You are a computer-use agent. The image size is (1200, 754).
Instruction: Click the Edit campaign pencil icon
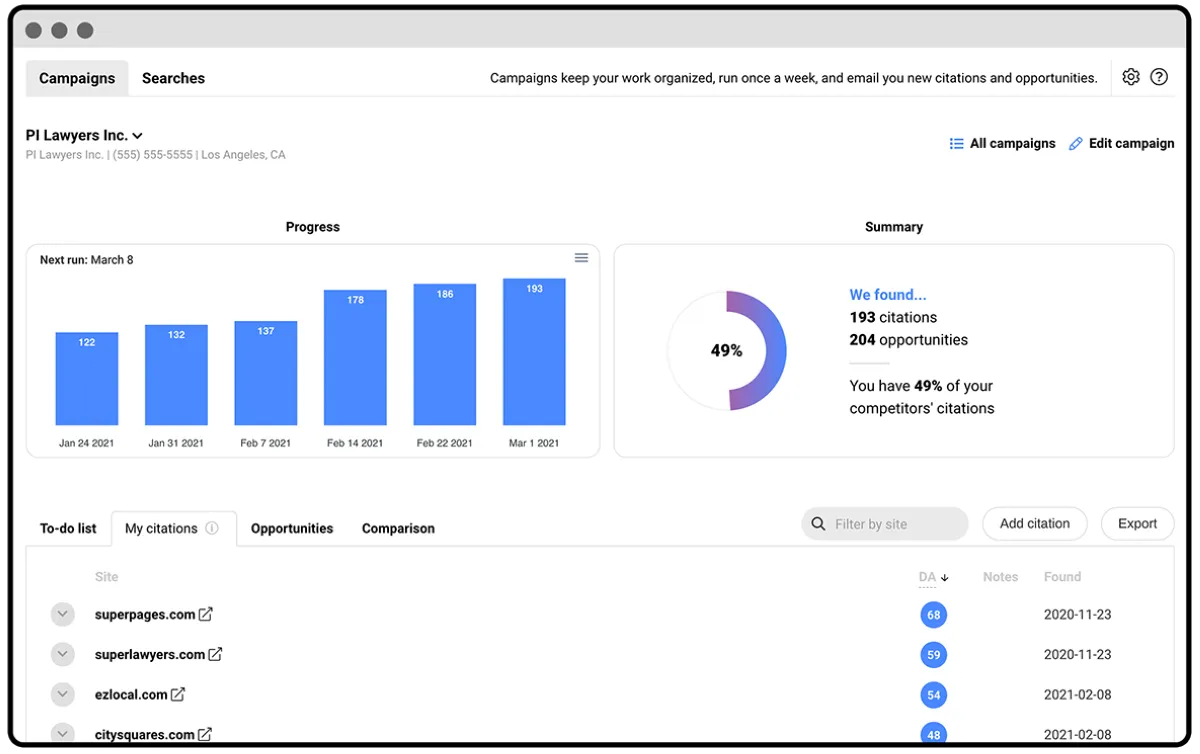(x=1074, y=143)
